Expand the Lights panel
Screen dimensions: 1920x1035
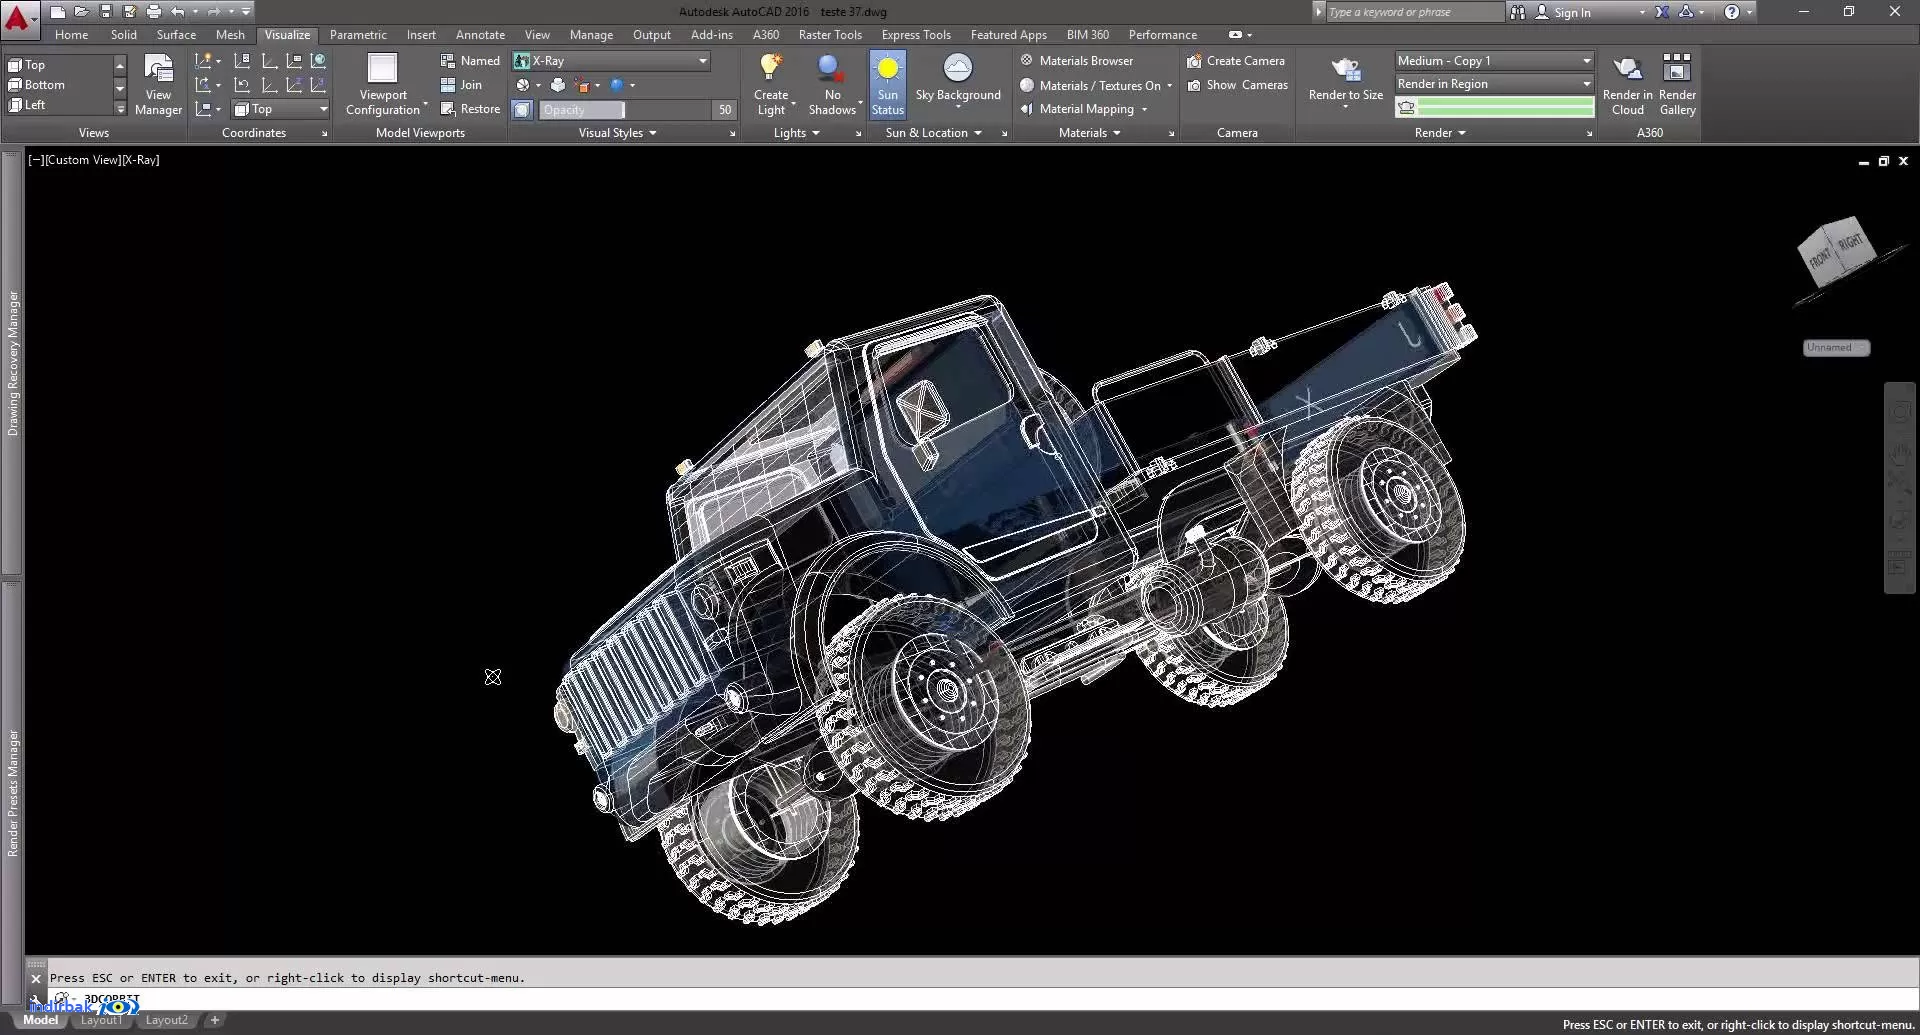click(x=796, y=133)
